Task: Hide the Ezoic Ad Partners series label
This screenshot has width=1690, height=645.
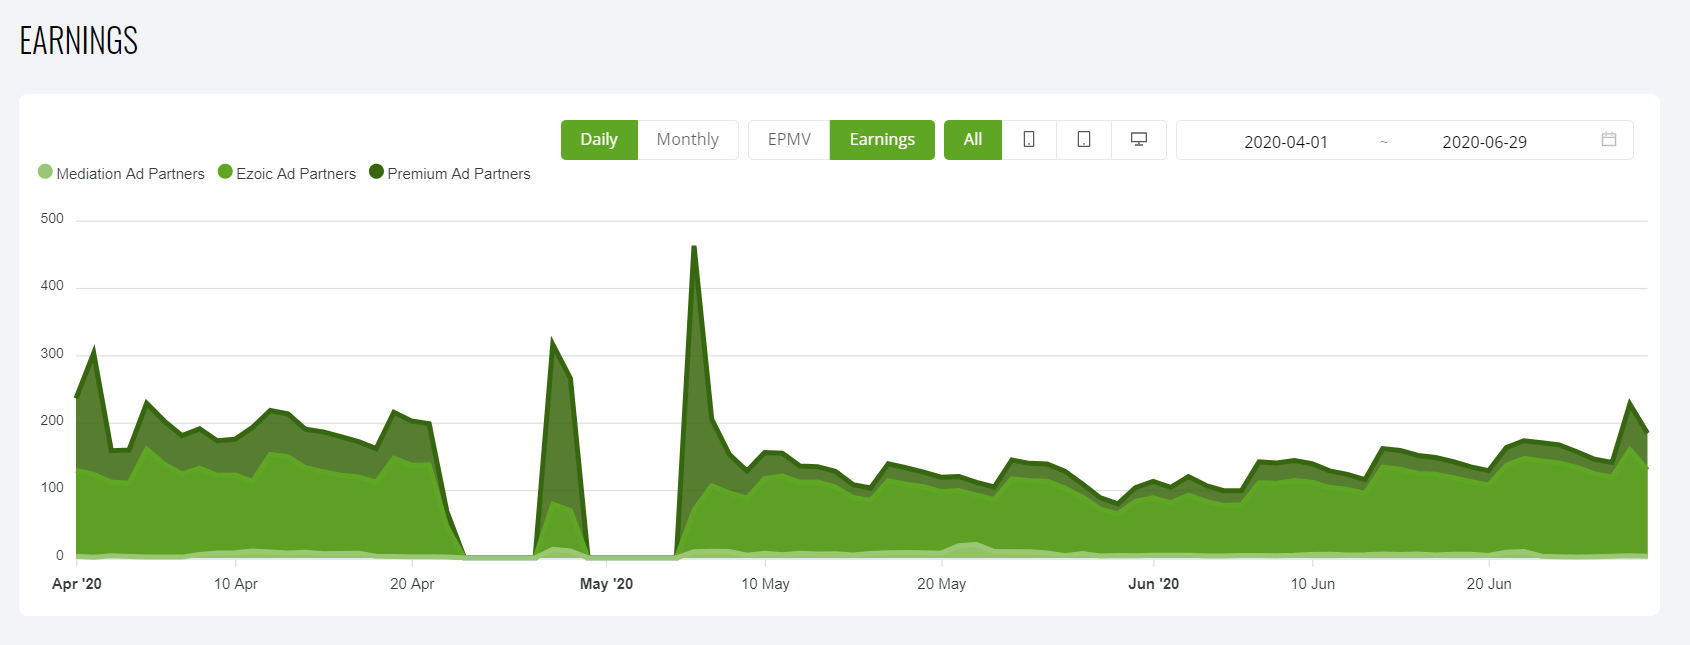Action: [x=296, y=174]
